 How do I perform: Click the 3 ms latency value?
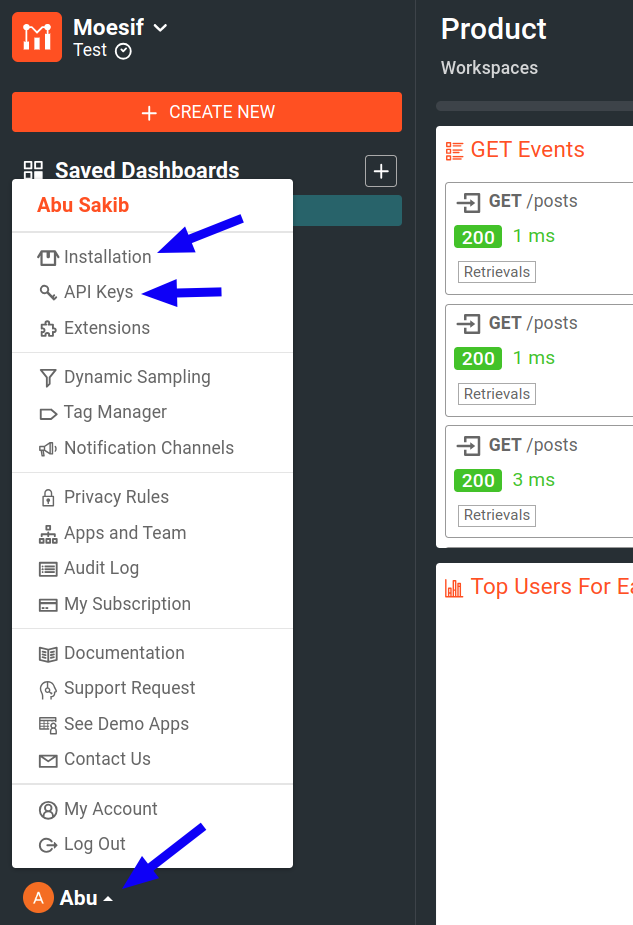pos(534,480)
